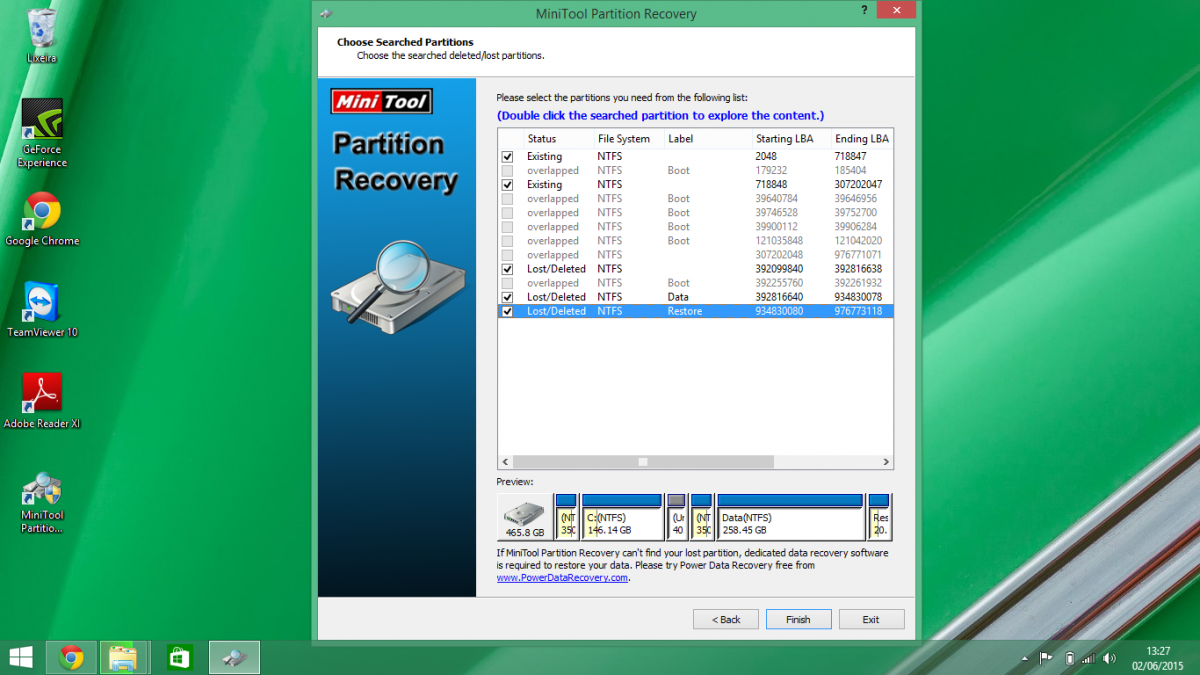Select overlapped row ending LBA 185404
This screenshot has width=1200, height=675.
[695, 171]
